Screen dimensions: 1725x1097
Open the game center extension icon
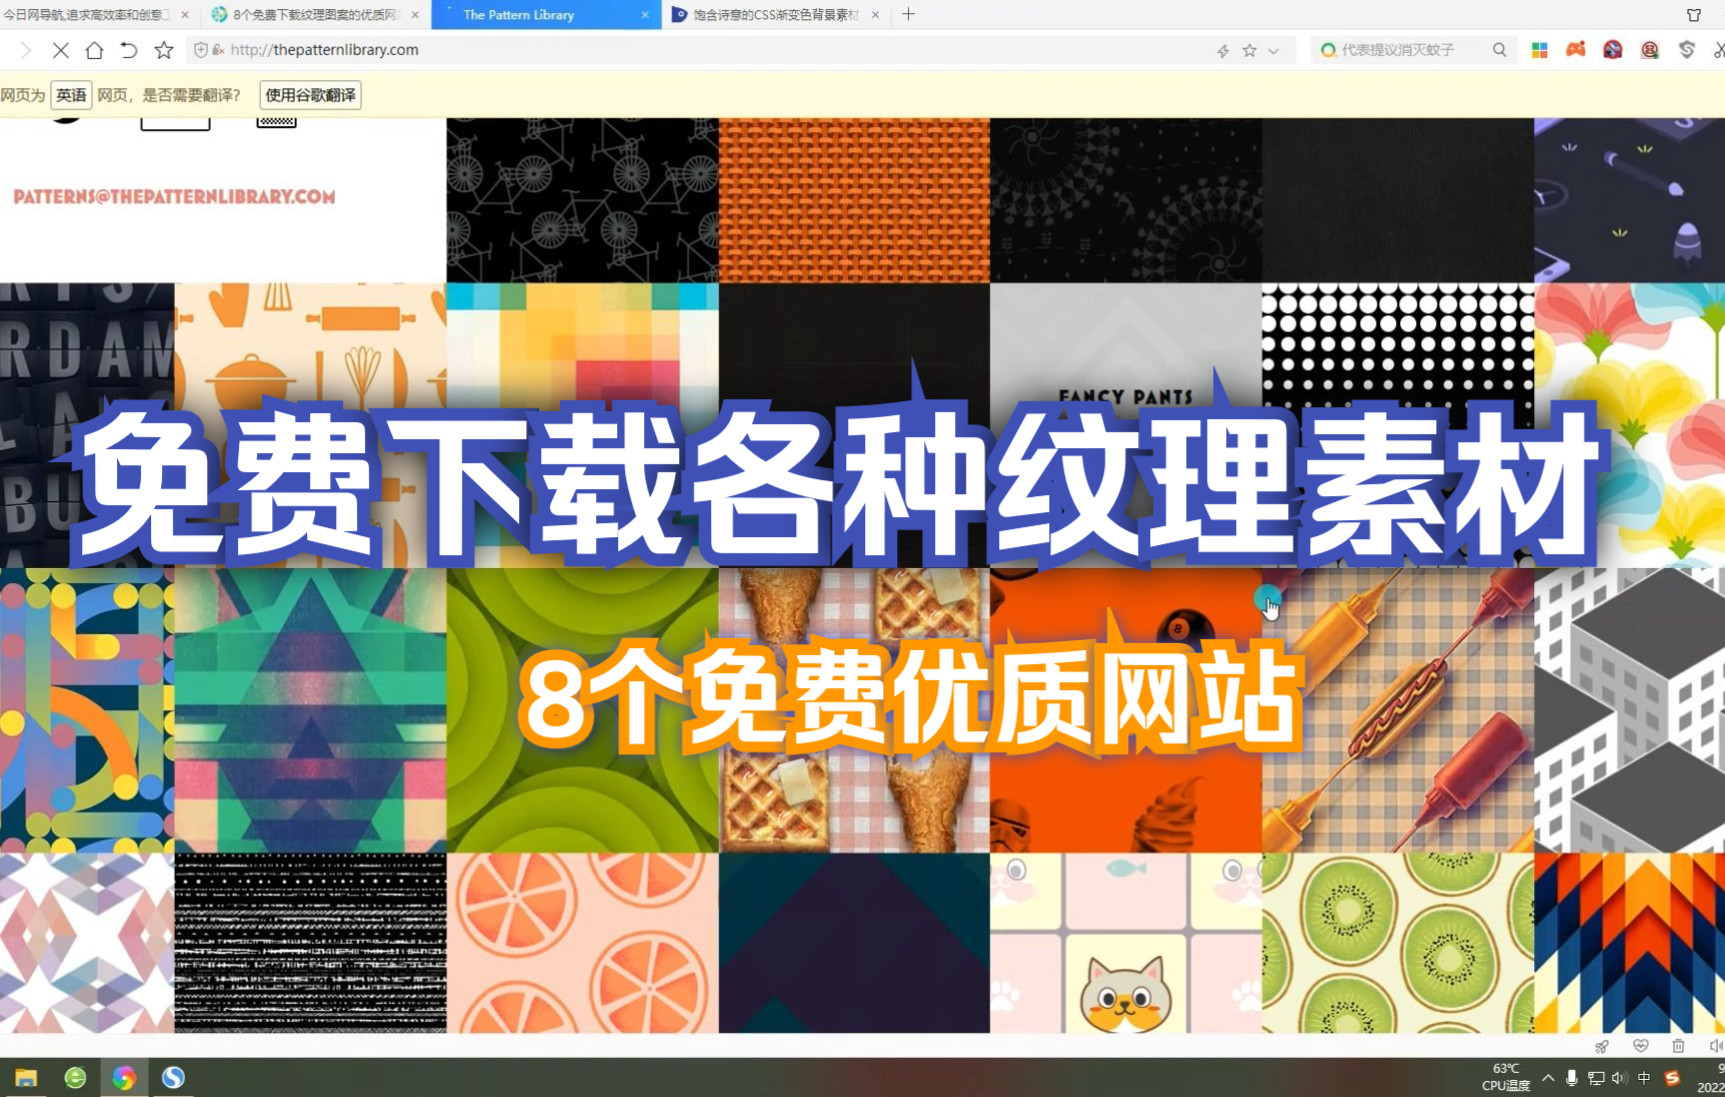(x=1576, y=49)
